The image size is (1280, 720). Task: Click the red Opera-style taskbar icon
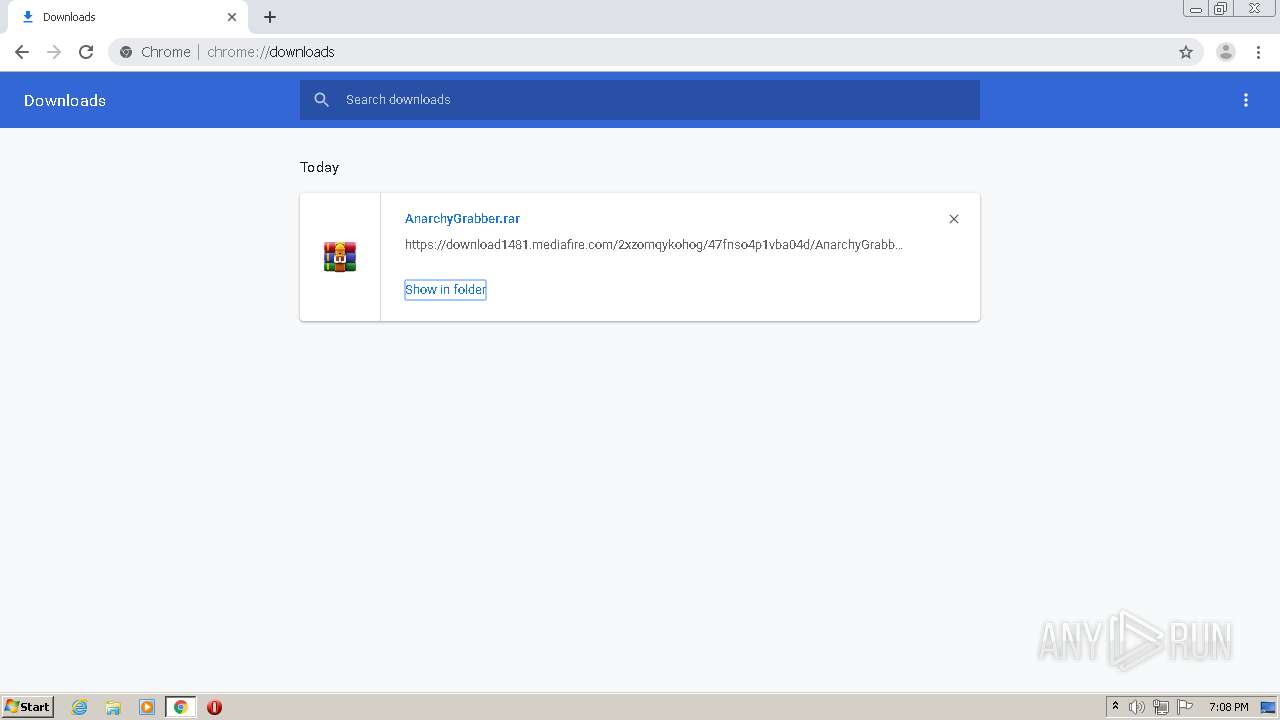(x=214, y=707)
